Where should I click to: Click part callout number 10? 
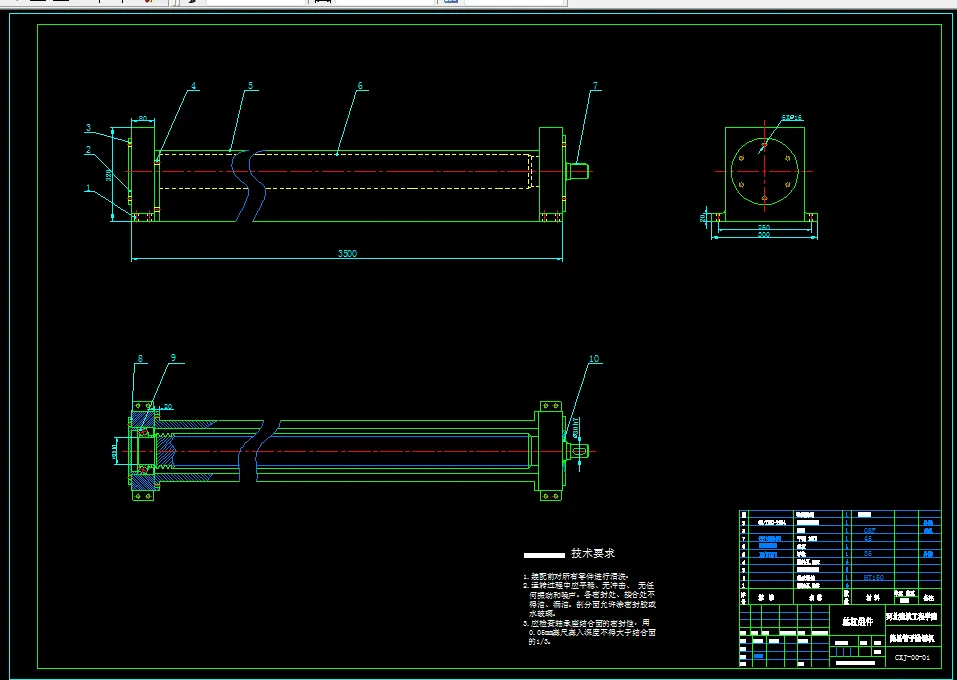[x=594, y=359]
